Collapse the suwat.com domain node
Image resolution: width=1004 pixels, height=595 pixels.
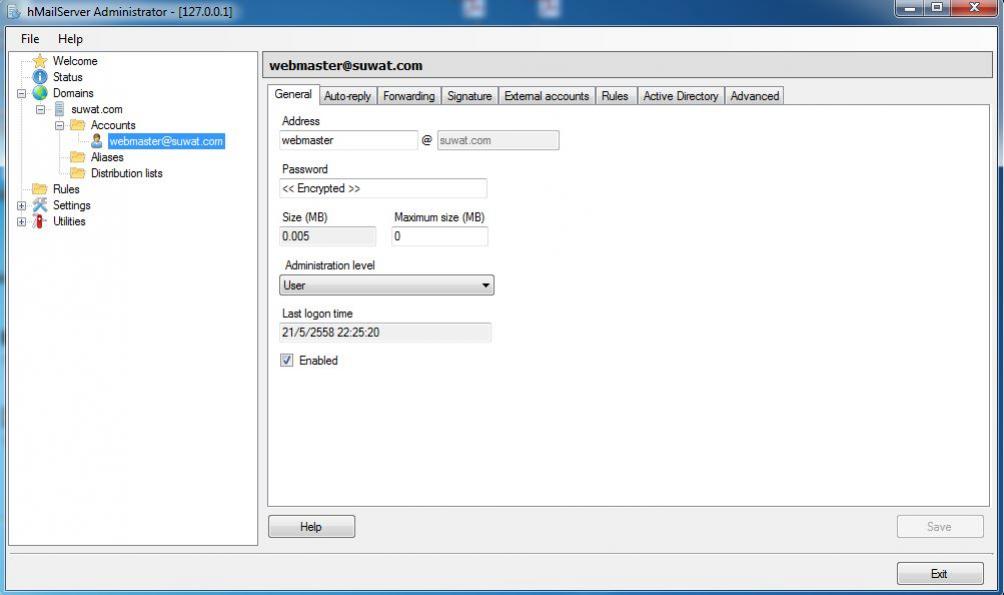(40, 110)
